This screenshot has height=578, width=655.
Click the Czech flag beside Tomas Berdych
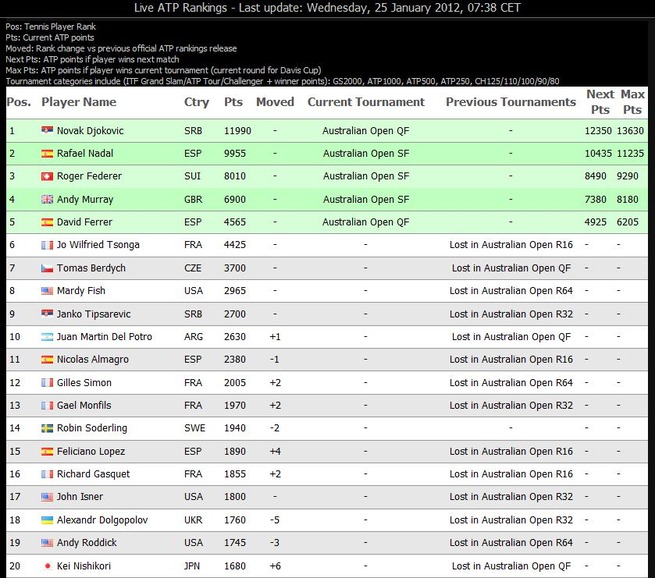[x=47, y=268]
